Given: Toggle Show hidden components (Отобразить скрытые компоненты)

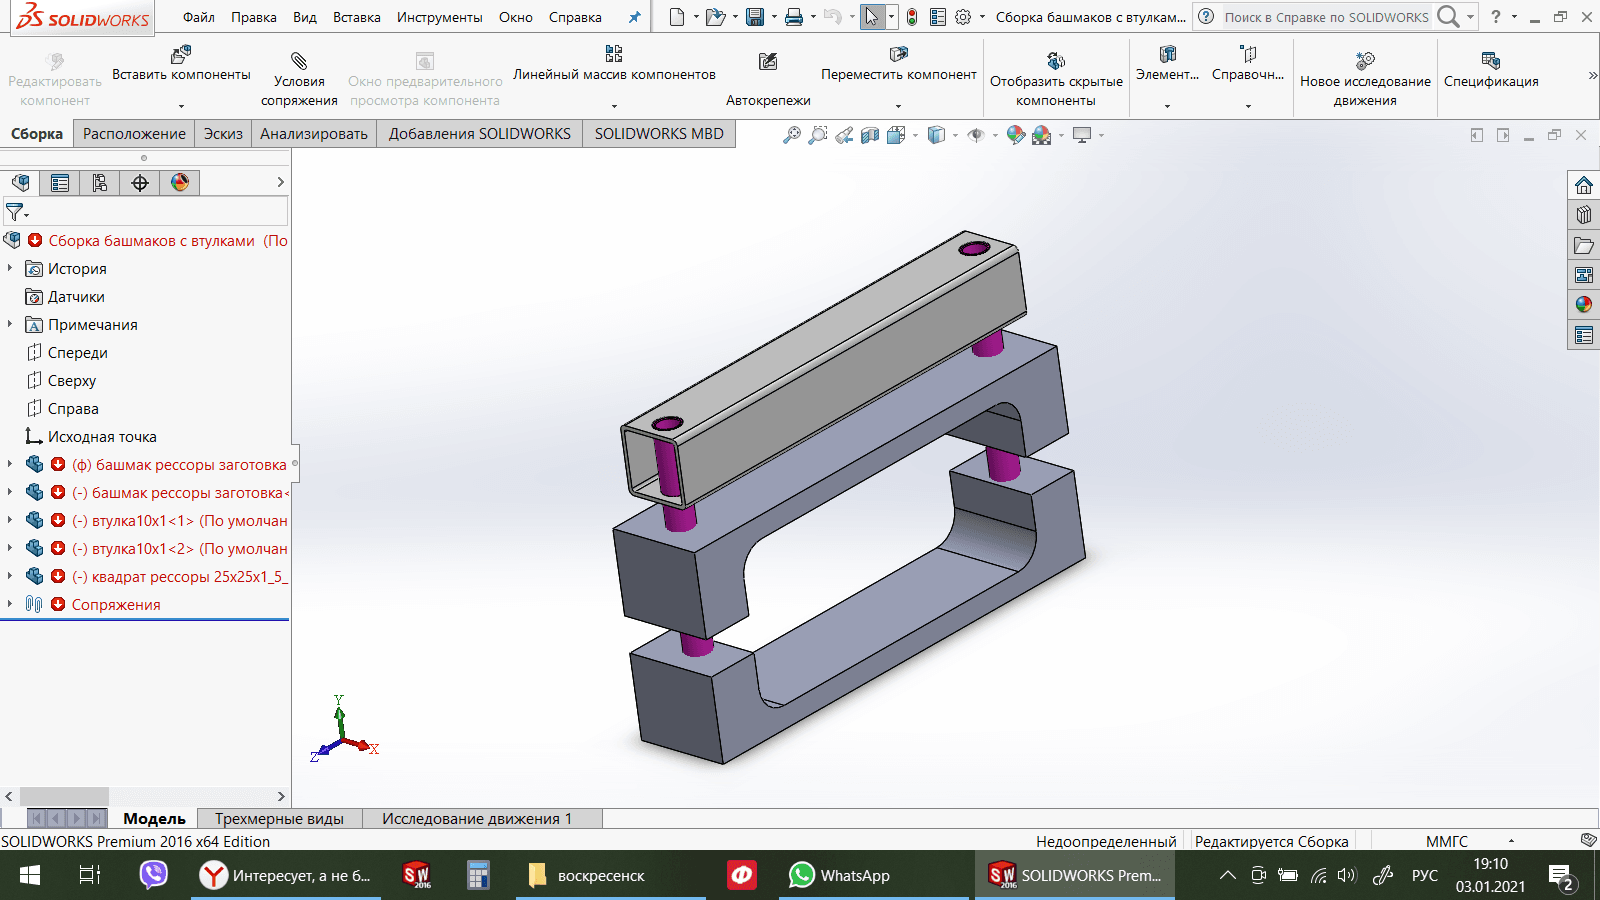Looking at the screenshot, I should pyautogui.click(x=1056, y=61).
